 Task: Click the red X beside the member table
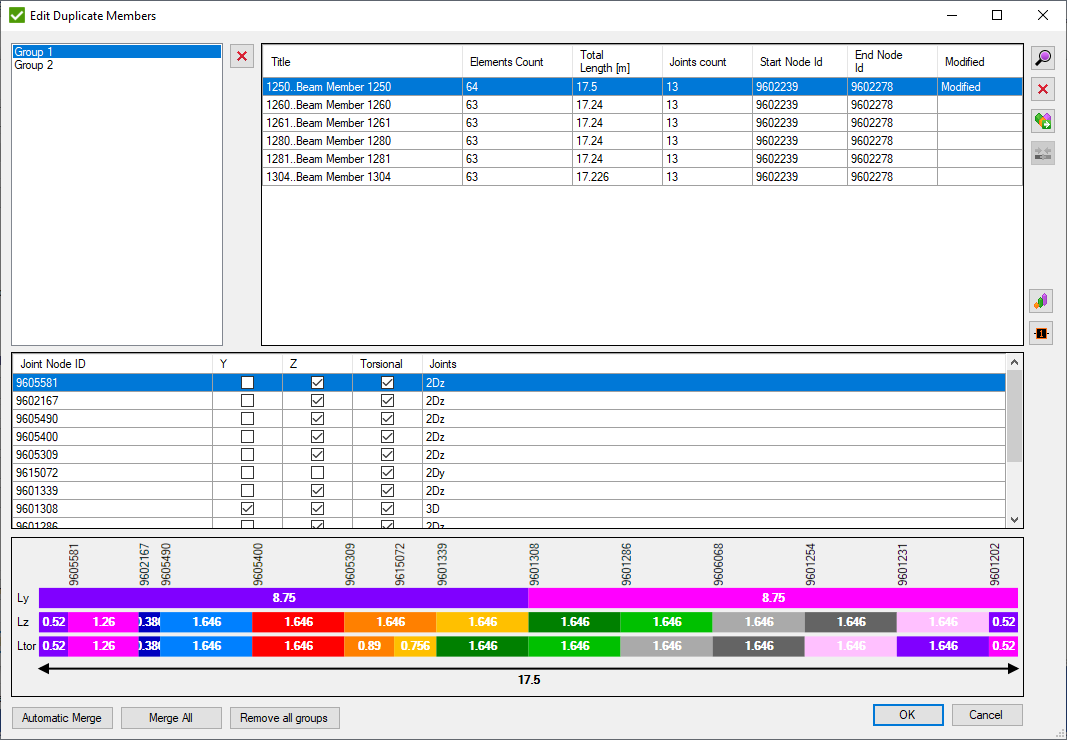(x=1043, y=90)
